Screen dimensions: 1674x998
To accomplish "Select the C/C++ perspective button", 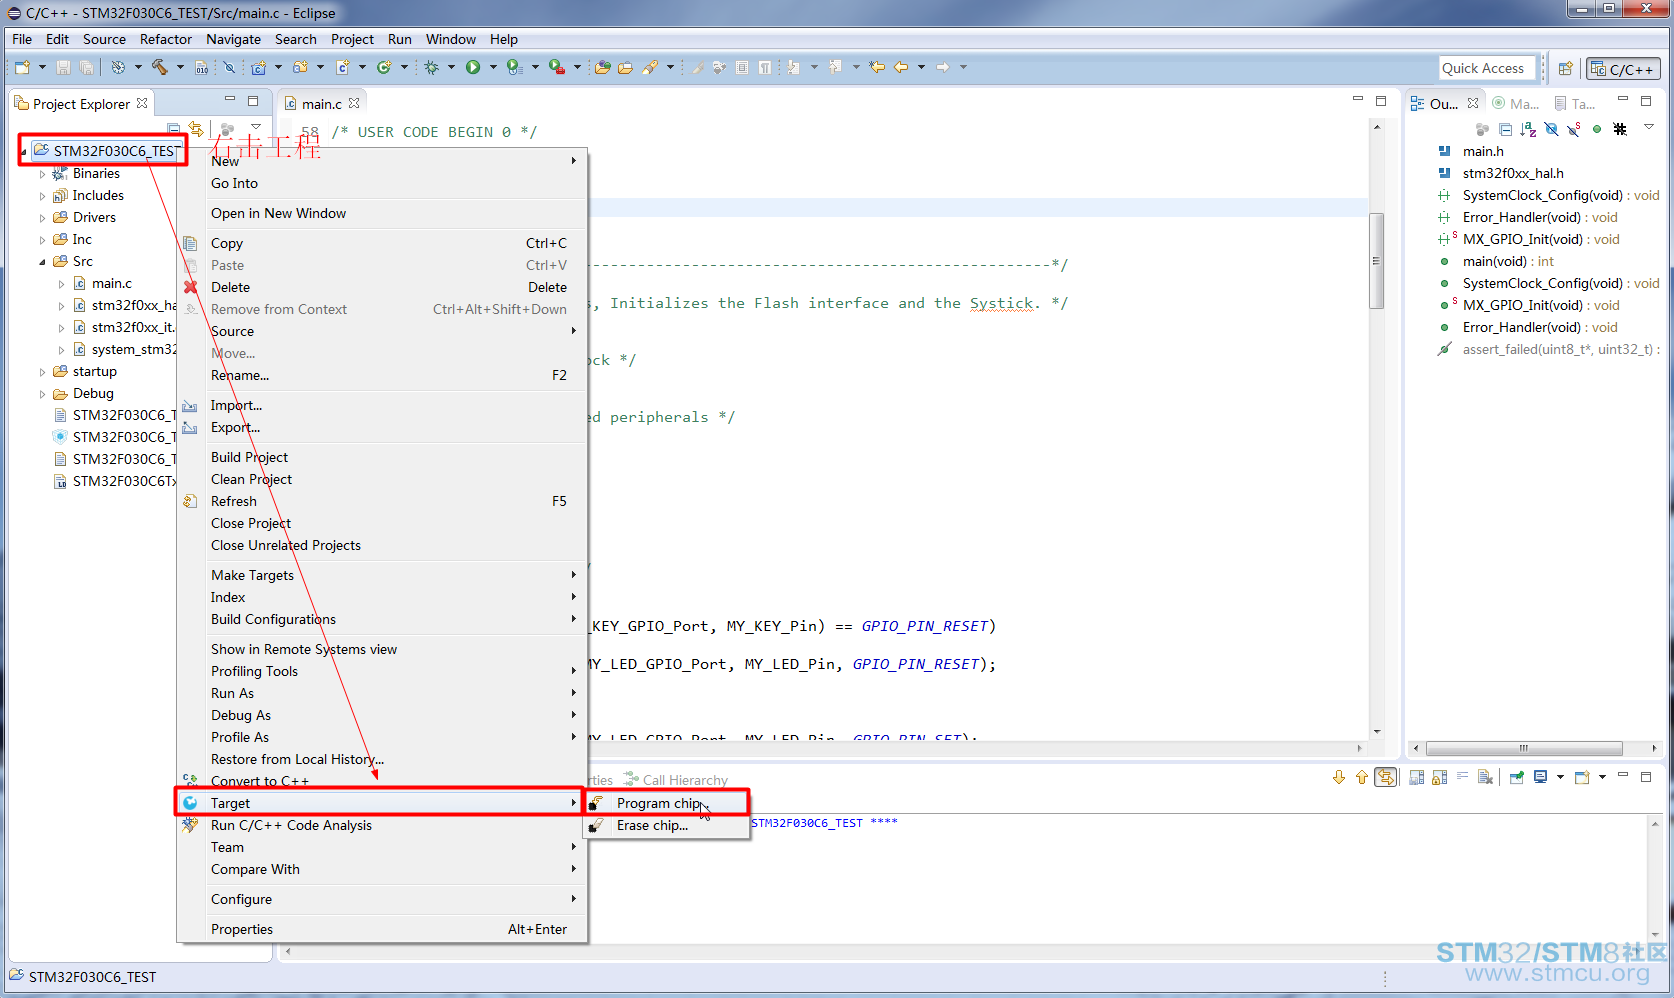I will [1623, 68].
